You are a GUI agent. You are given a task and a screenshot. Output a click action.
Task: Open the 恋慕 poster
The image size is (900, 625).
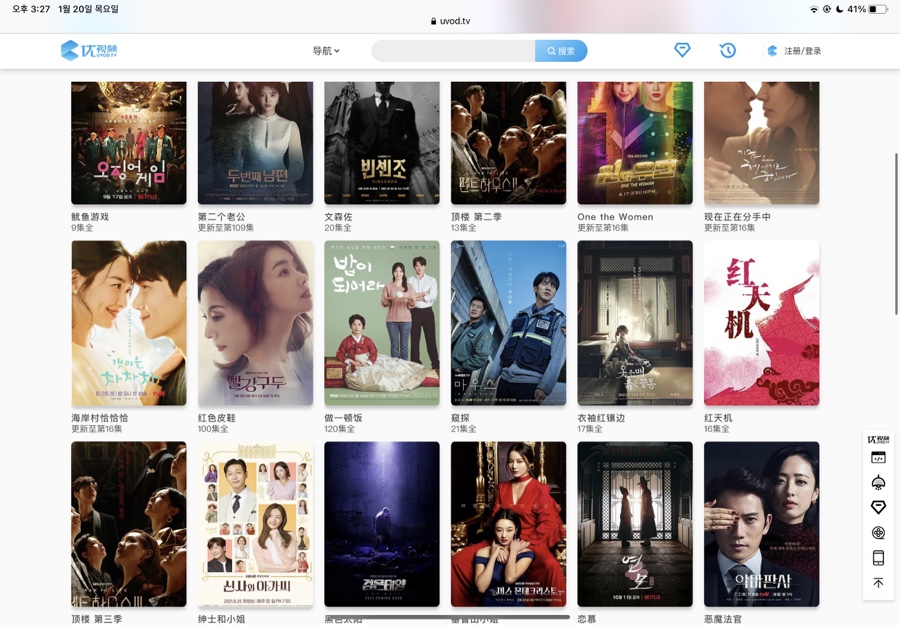[x=635, y=524]
